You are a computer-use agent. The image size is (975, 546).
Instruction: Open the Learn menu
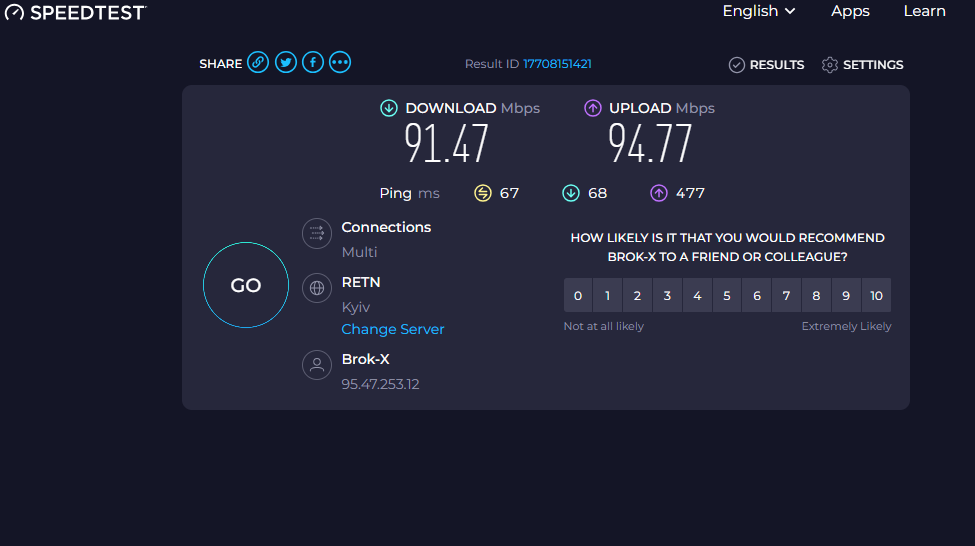coord(925,11)
